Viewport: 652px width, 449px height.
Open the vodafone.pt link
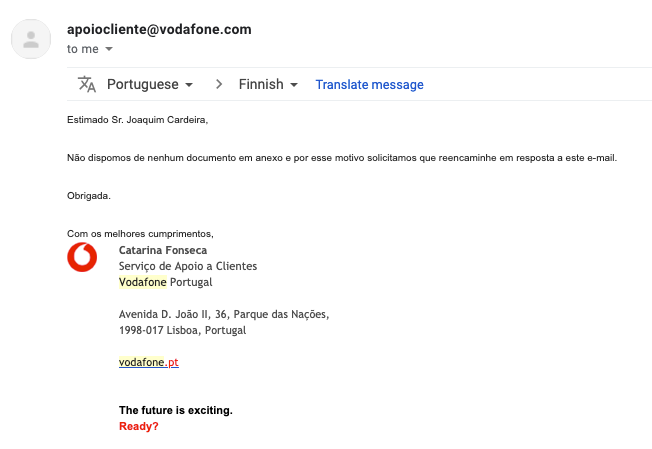148,362
